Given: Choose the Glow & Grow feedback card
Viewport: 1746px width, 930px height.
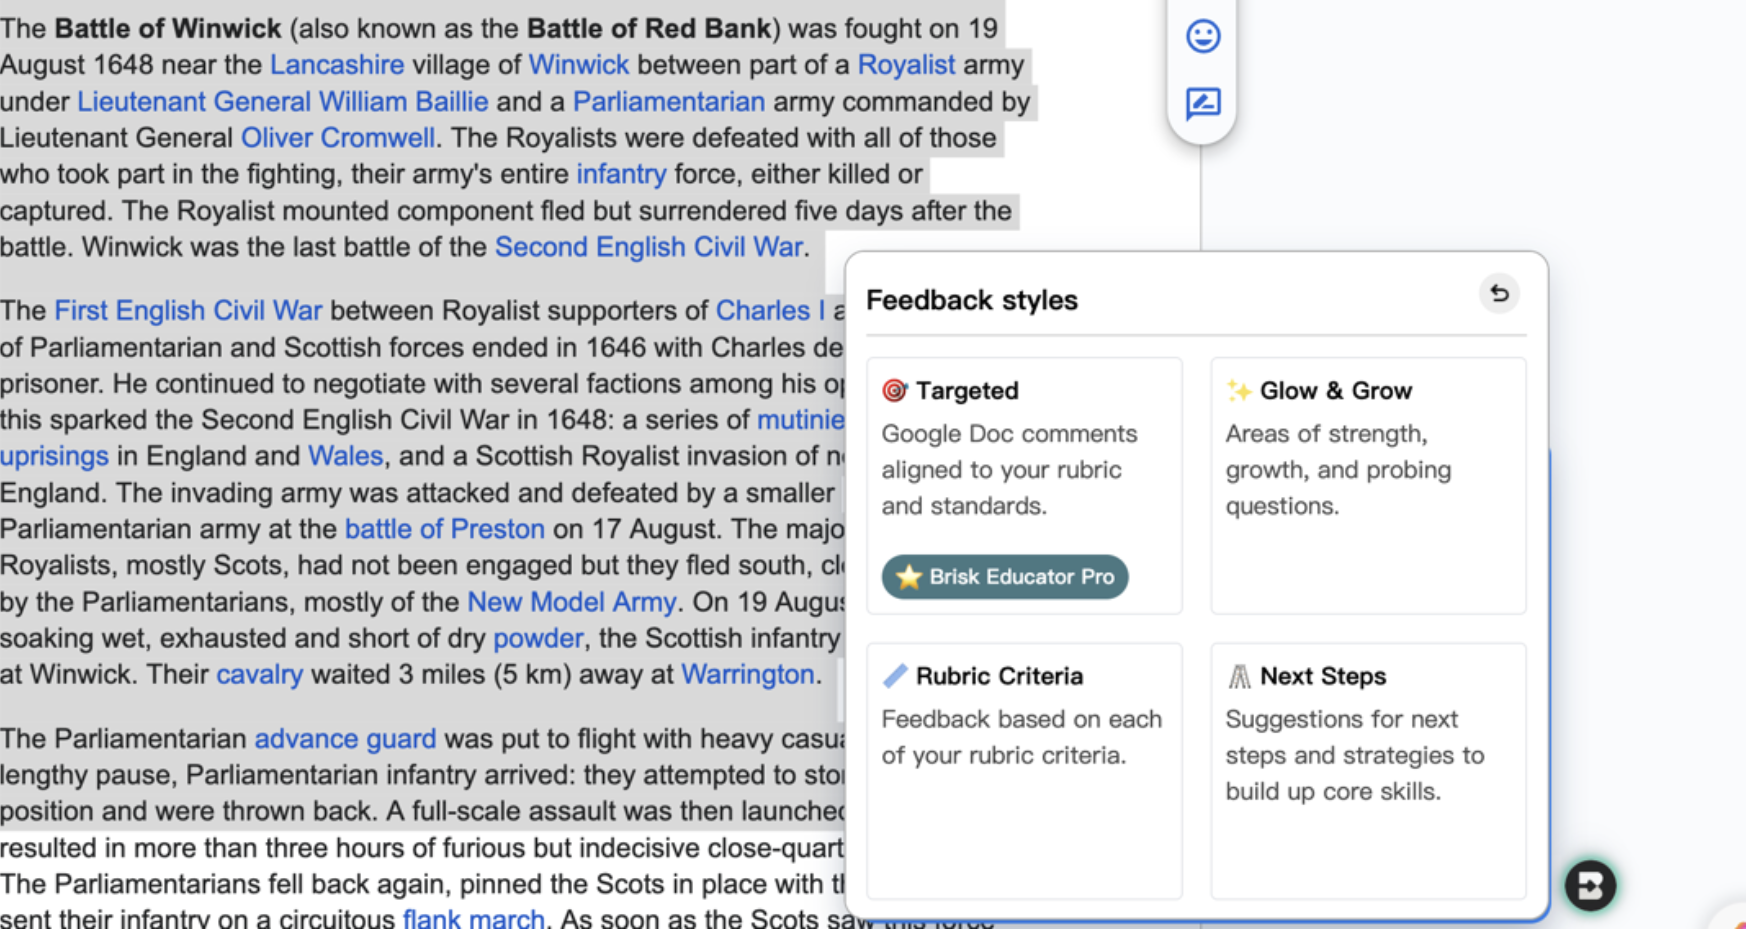Looking at the screenshot, I should (1369, 486).
